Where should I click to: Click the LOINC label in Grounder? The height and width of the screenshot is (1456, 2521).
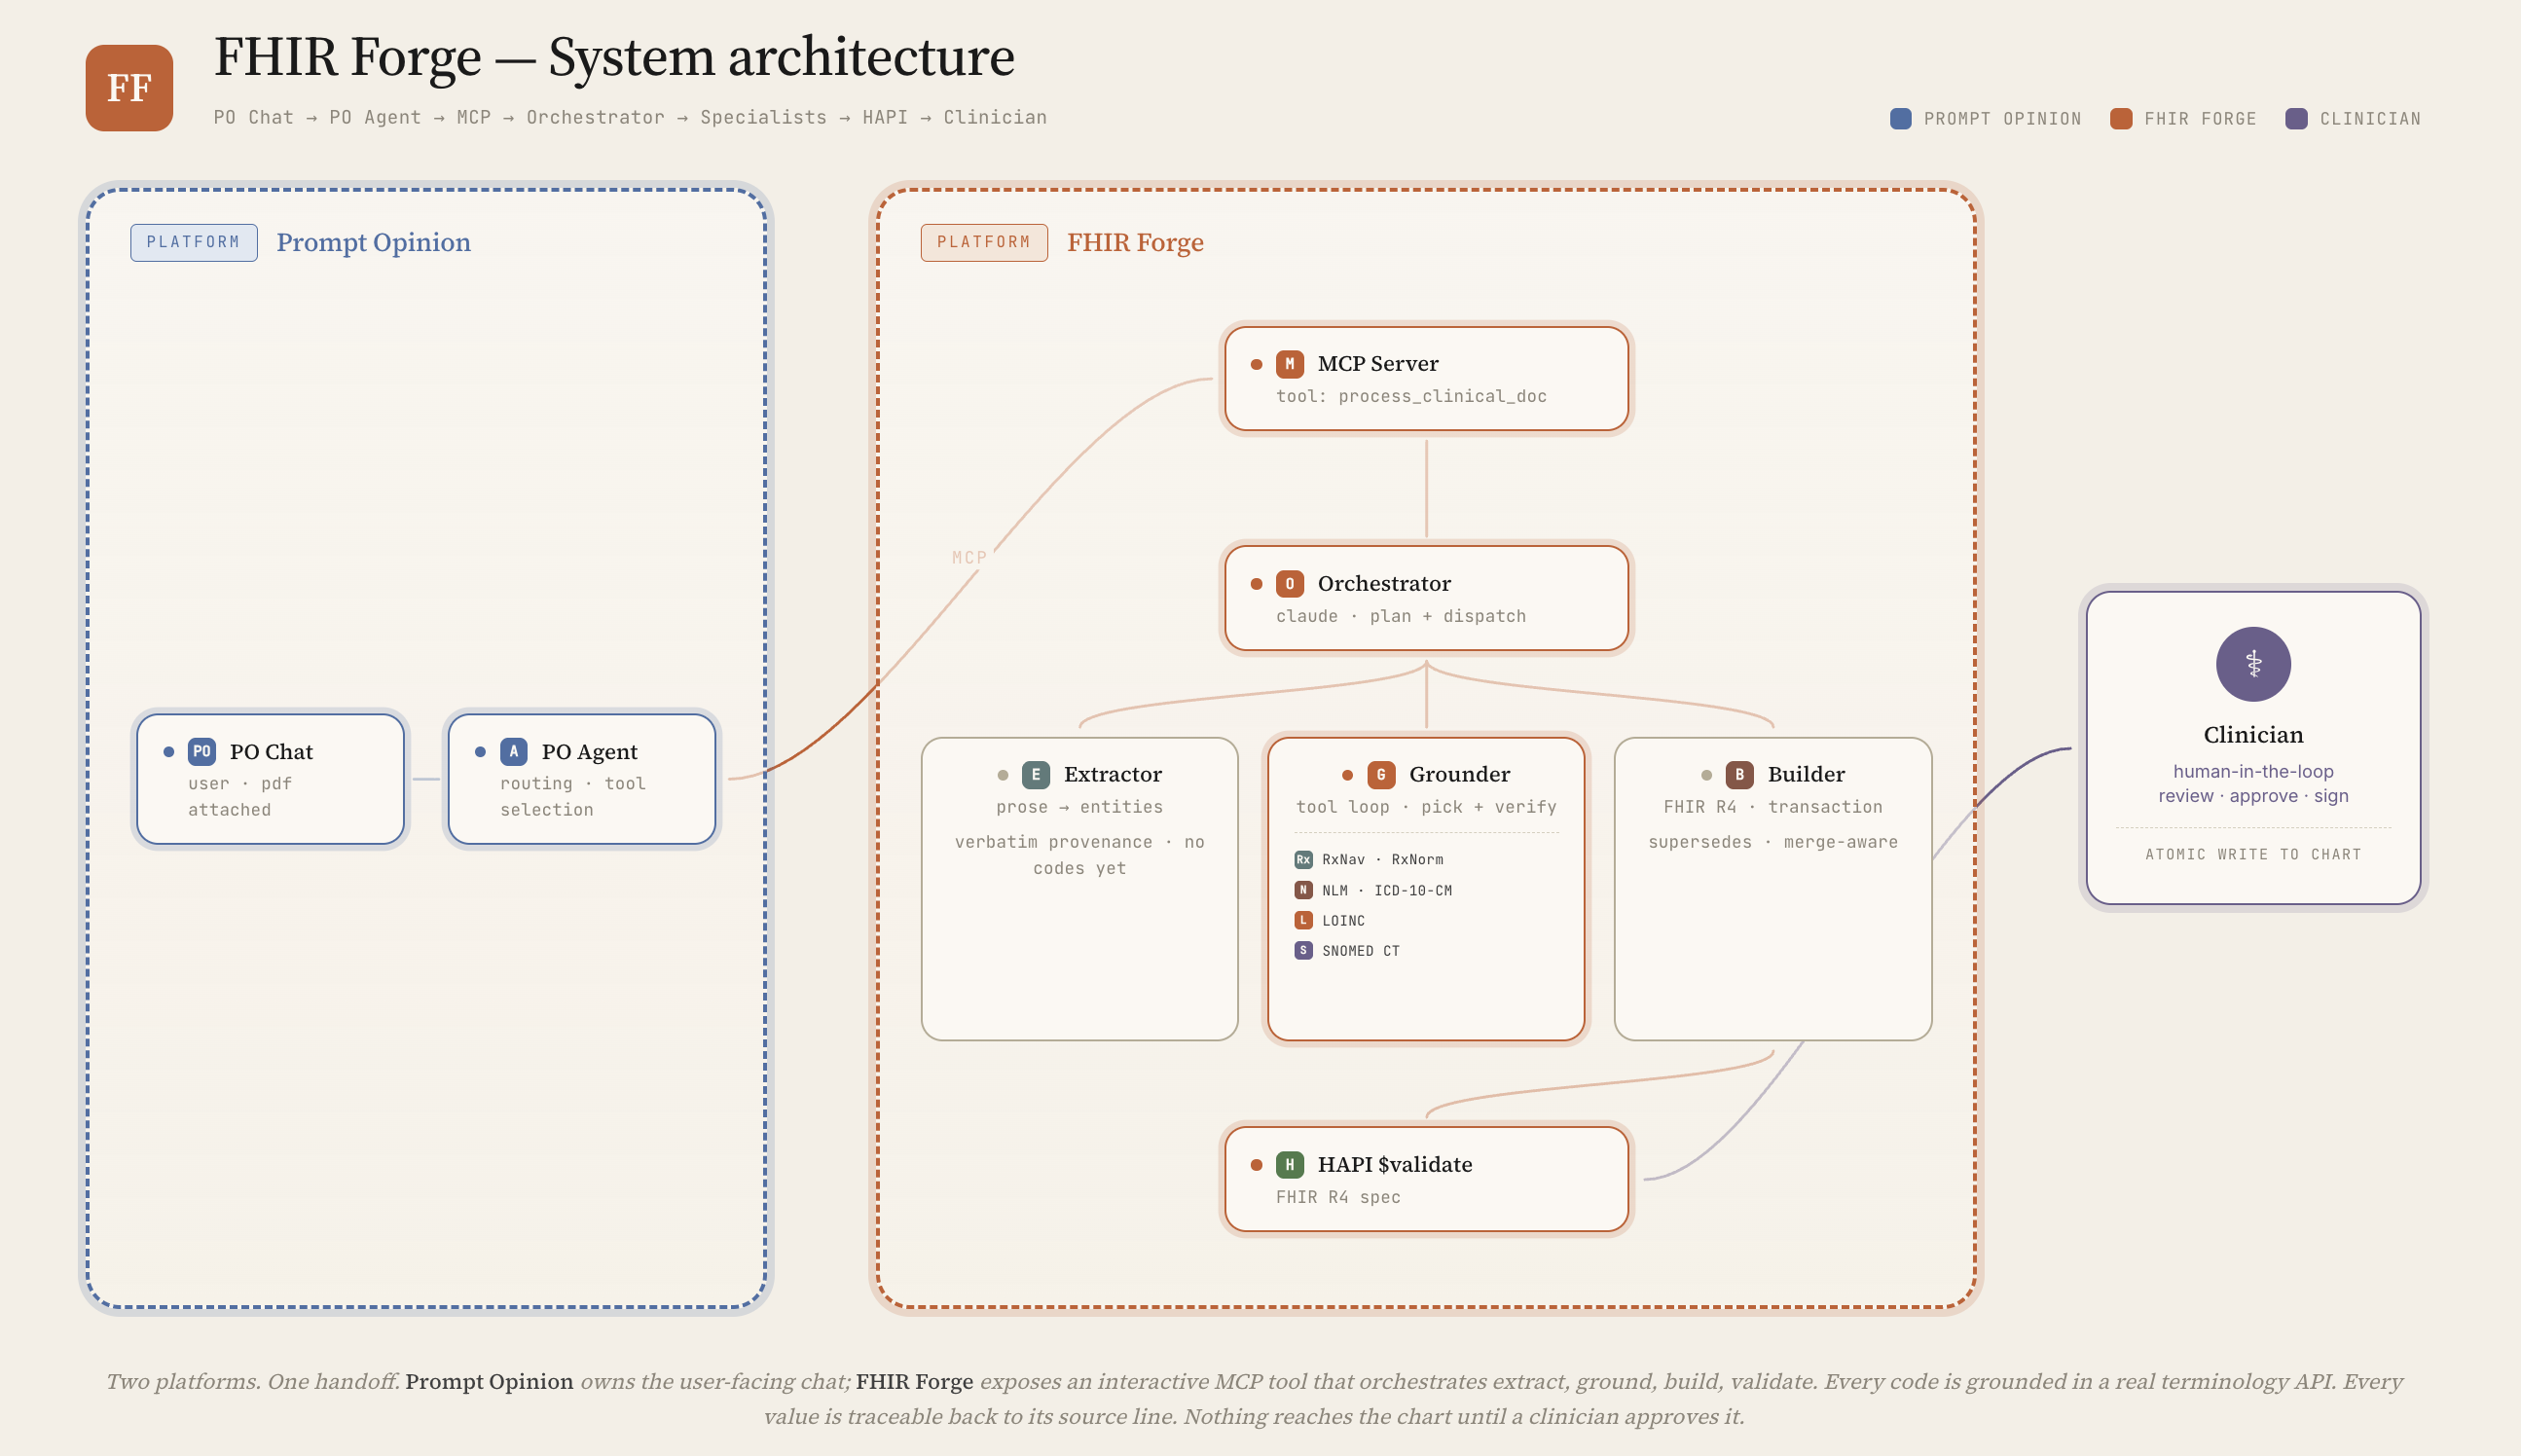1343,921
